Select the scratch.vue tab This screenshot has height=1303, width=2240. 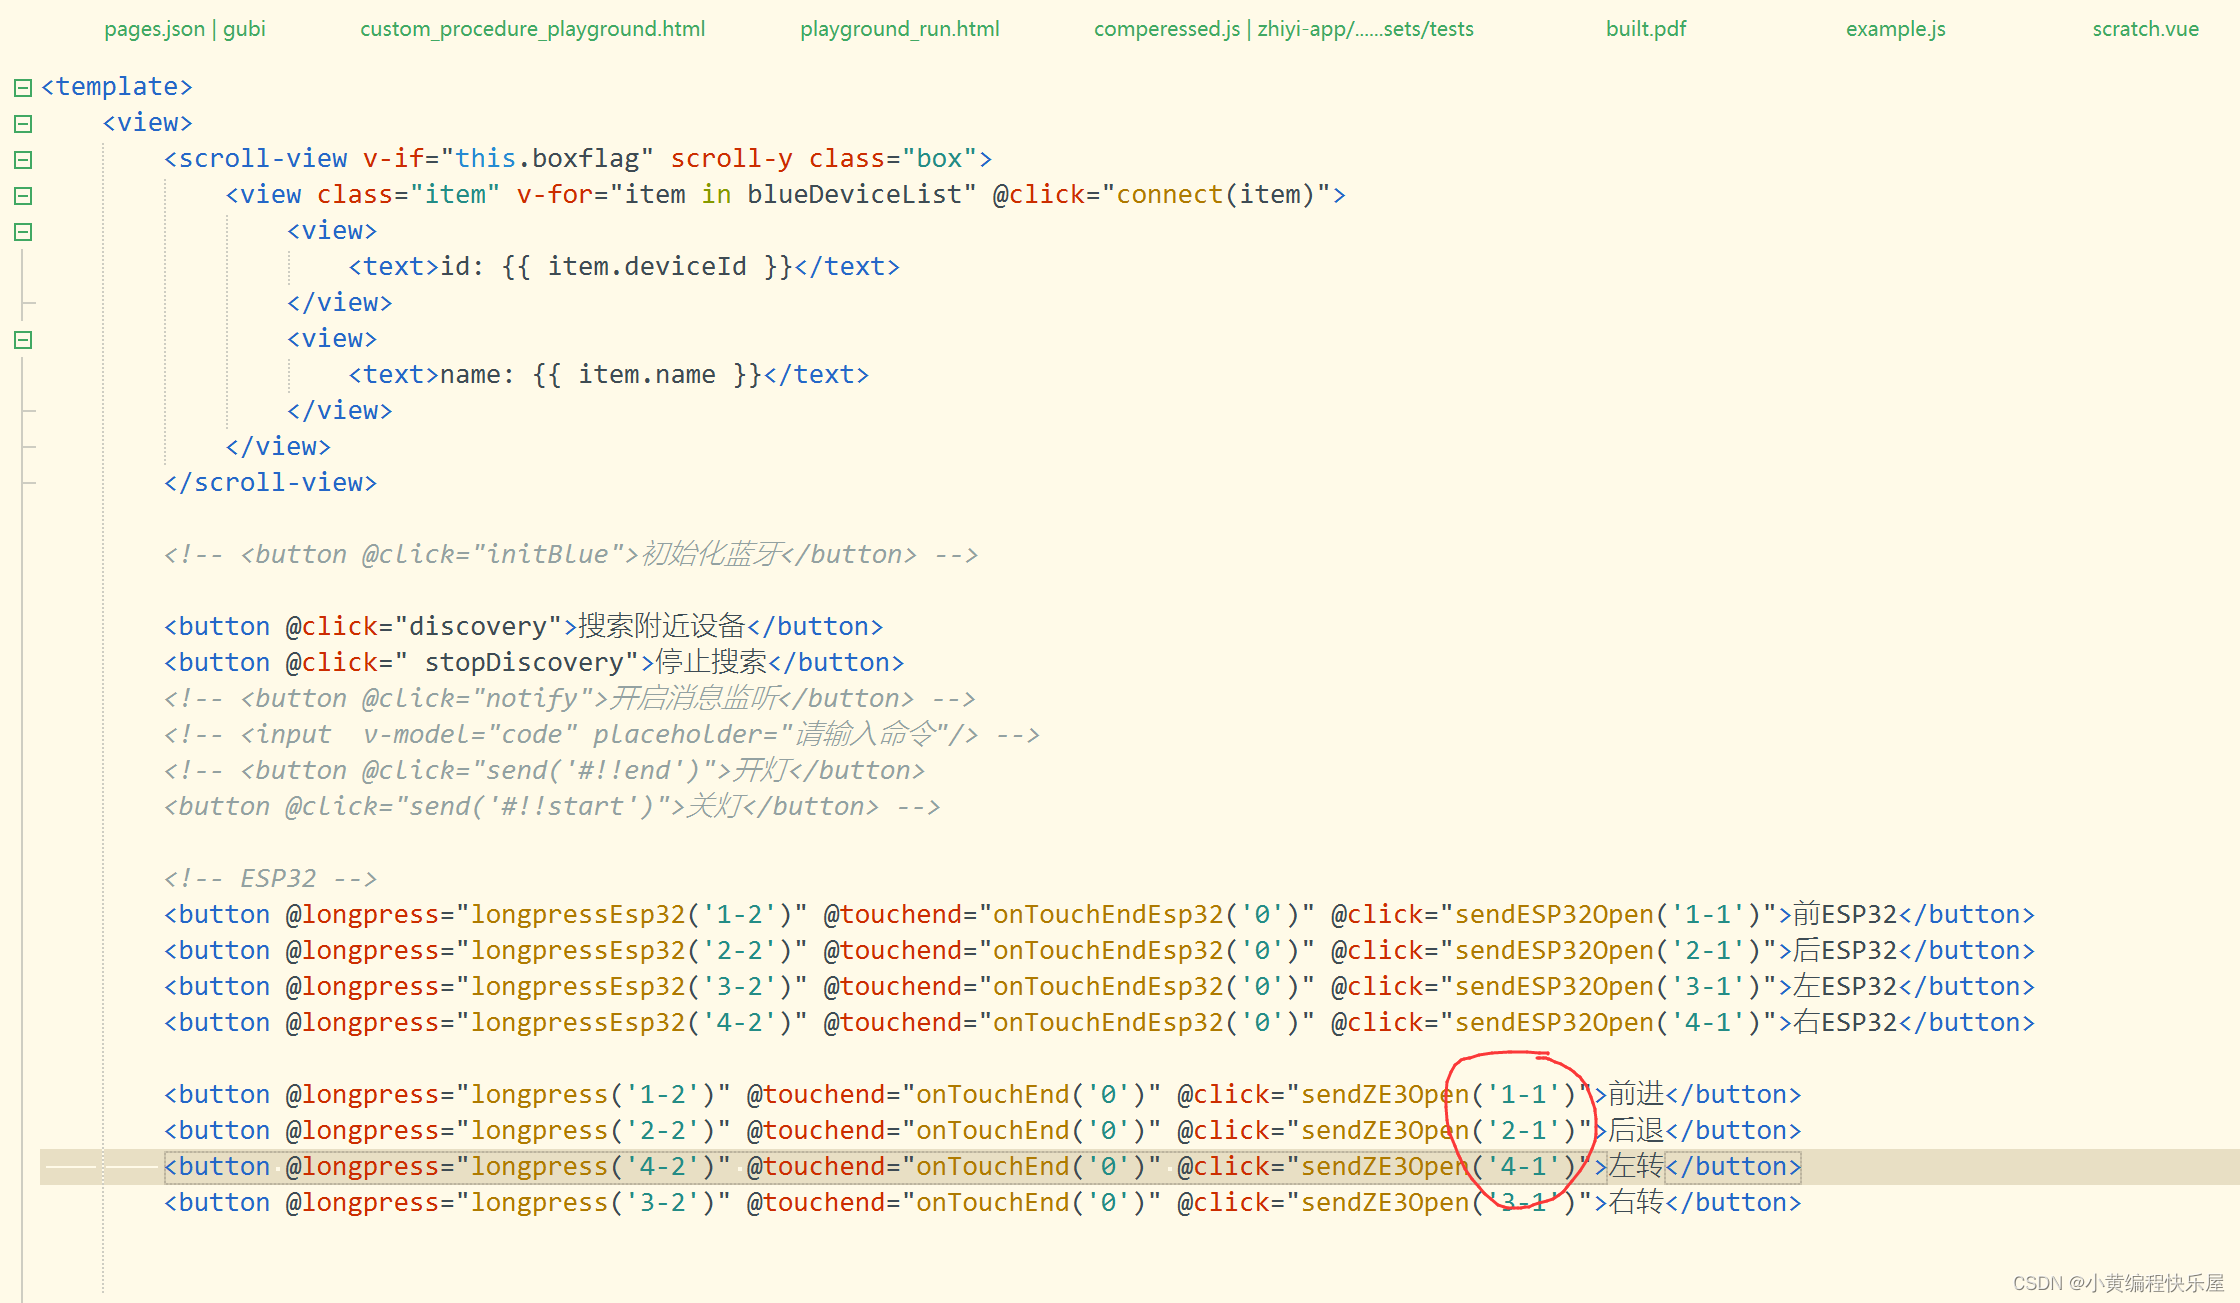pyautogui.click(x=2145, y=29)
